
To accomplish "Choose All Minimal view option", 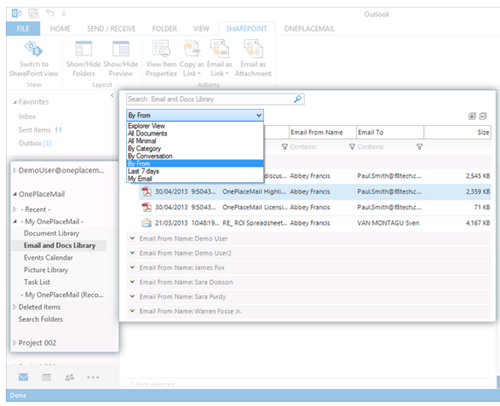I will 195,141.
